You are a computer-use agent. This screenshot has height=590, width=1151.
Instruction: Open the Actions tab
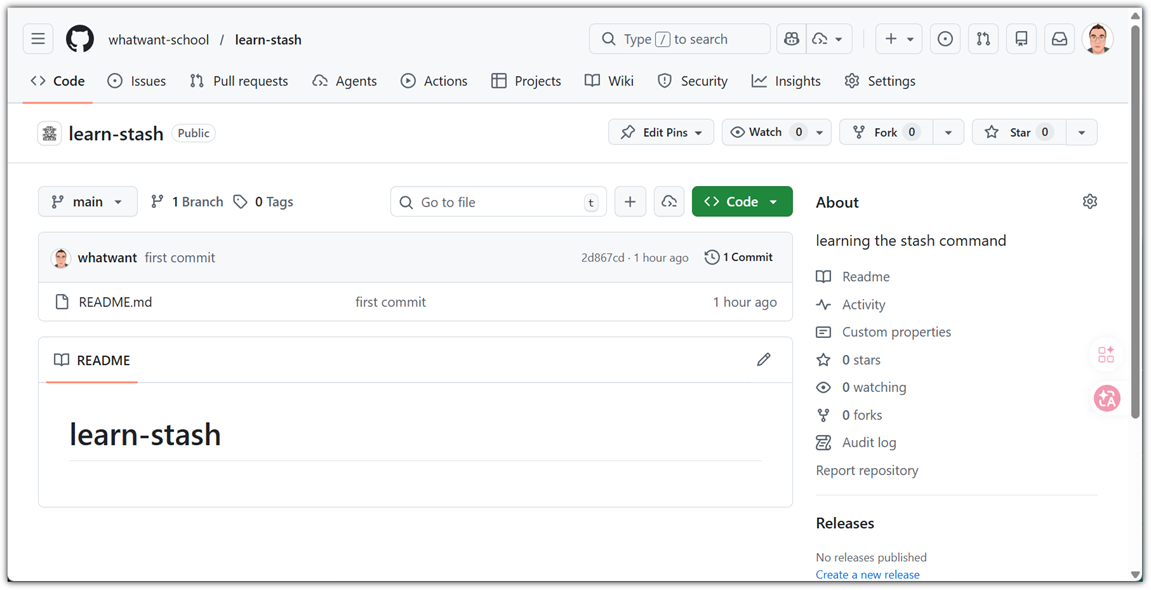[x=434, y=81]
